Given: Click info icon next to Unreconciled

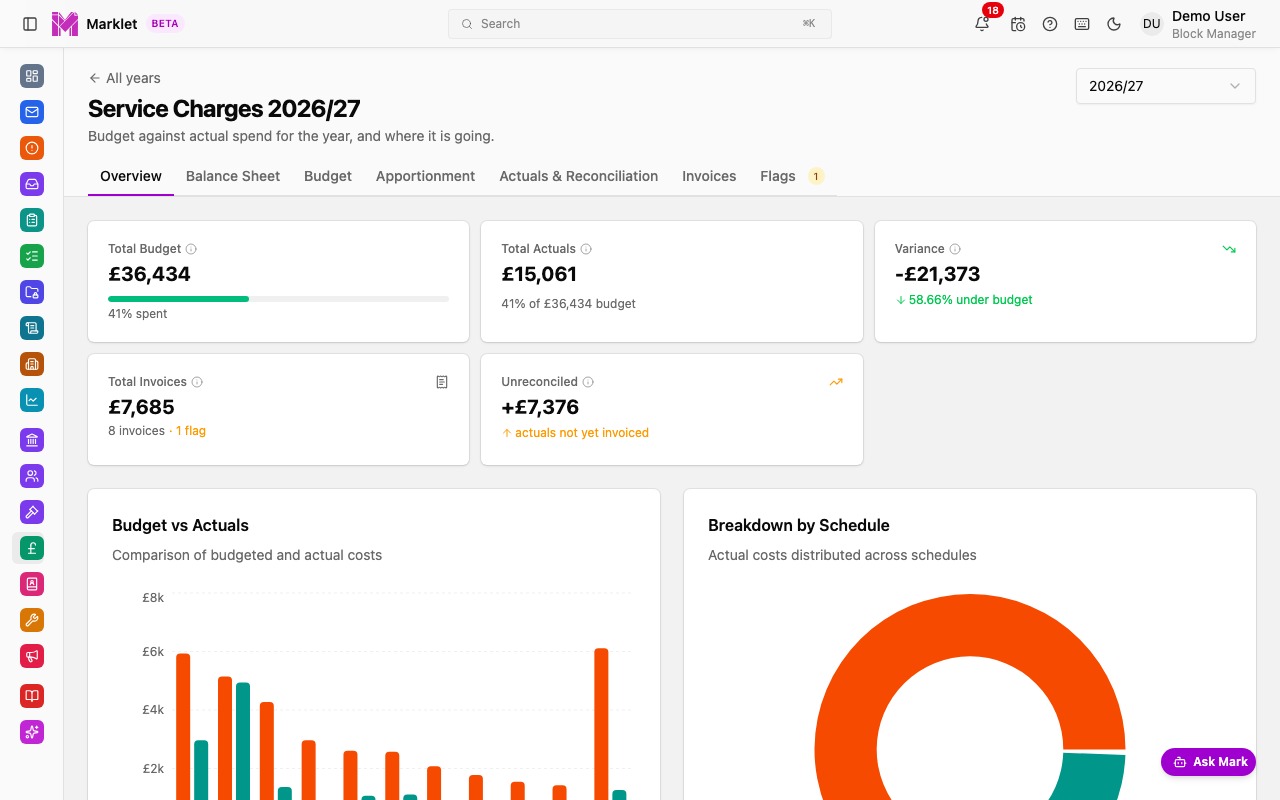Looking at the screenshot, I should (x=588, y=382).
